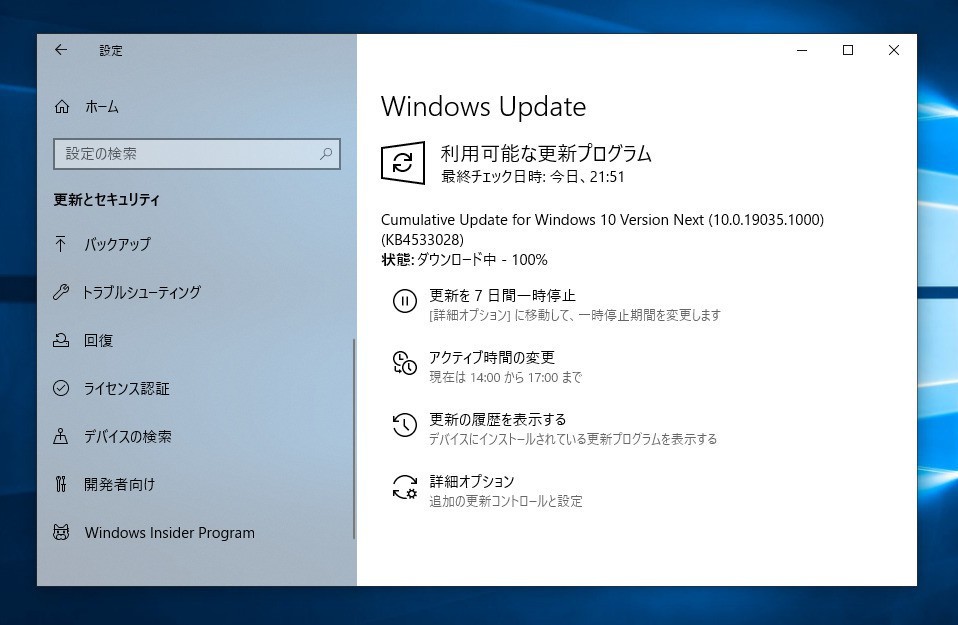
Task: Click the wrench icon for トラブルシューティング
Action: tap(60, 292)
